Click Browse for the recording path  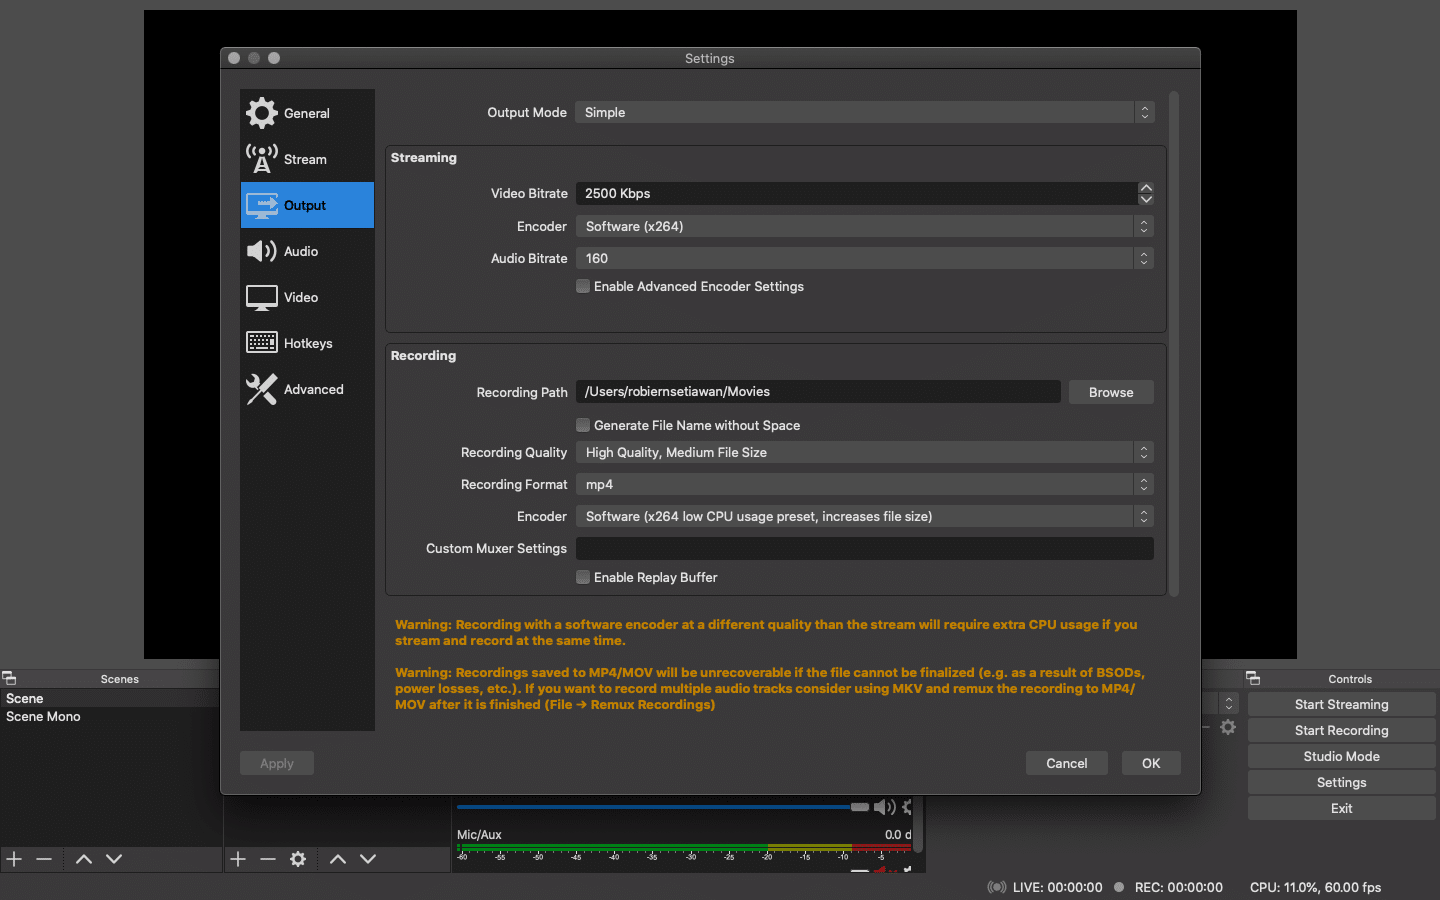[1111, 392]
